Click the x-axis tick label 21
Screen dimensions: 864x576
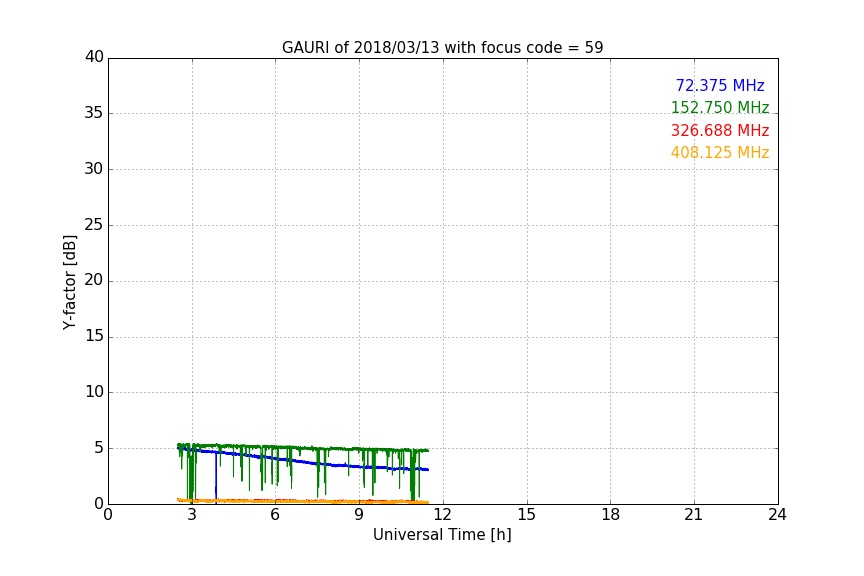coord(694,515)
